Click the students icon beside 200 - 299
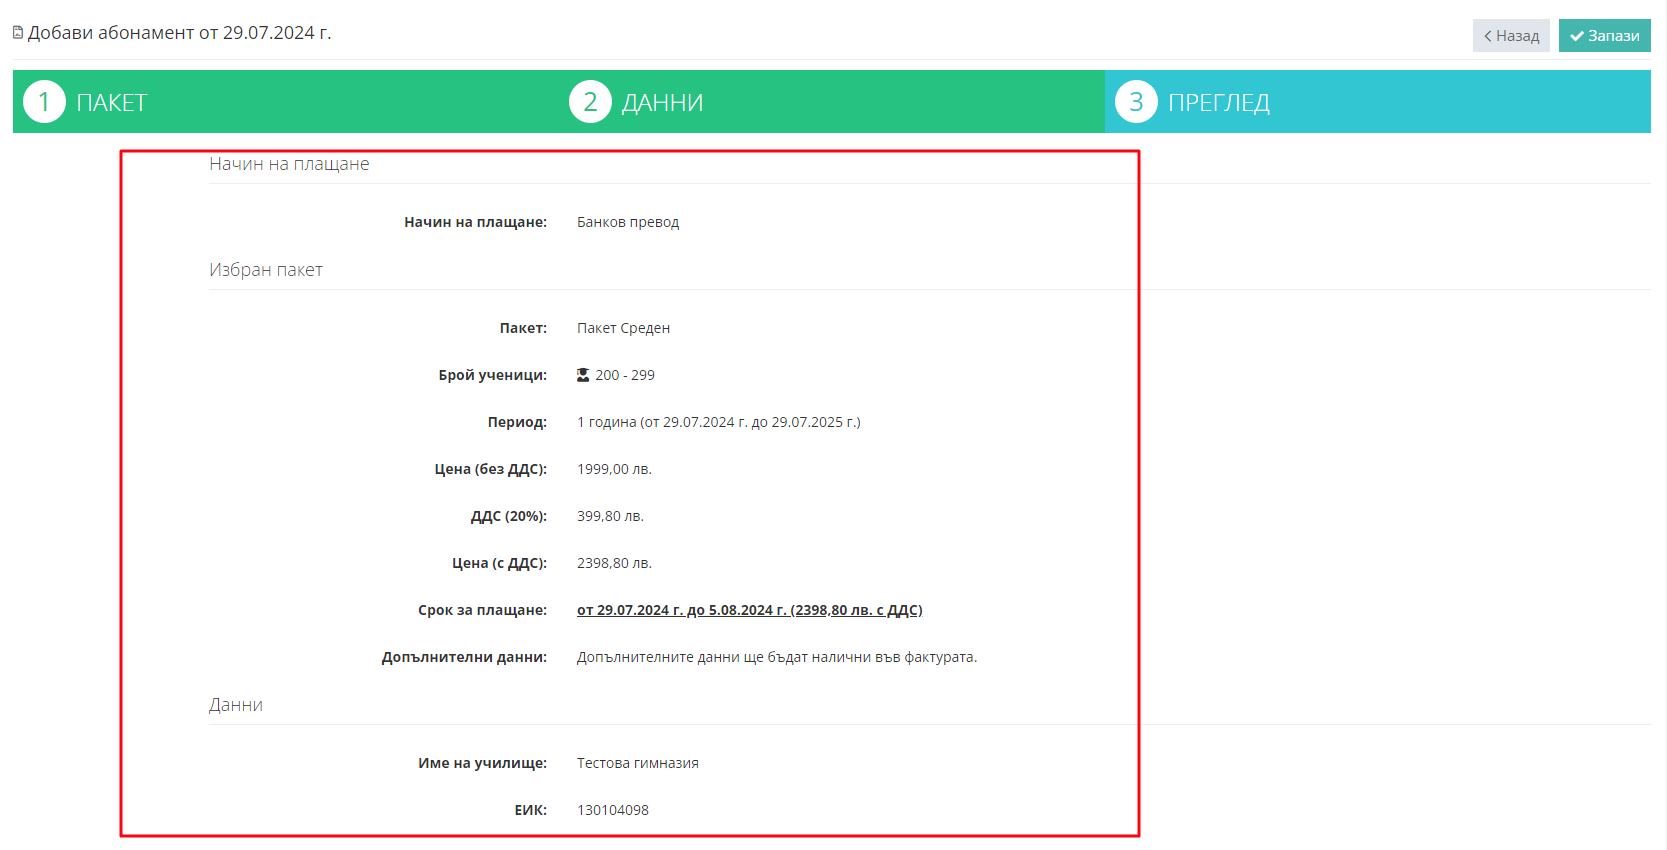Viewport: 1667px width, 850px height. click(583, 375)
